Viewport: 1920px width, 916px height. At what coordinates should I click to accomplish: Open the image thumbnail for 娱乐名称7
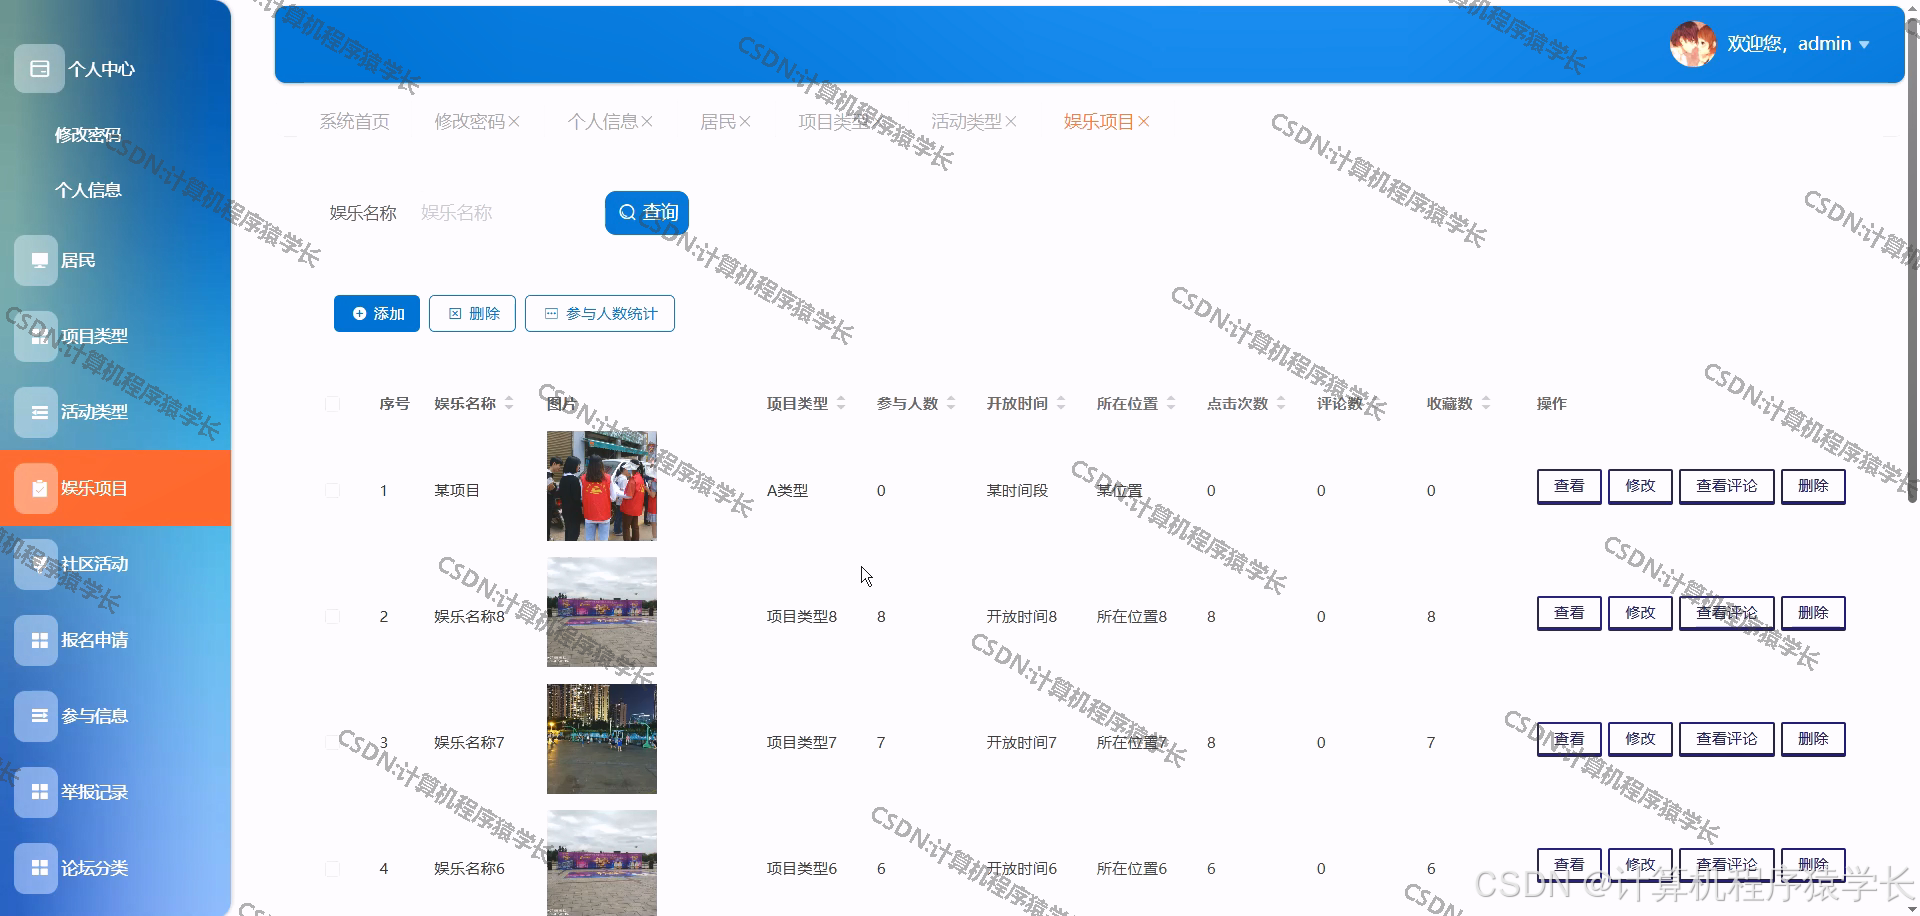point(602,739)
